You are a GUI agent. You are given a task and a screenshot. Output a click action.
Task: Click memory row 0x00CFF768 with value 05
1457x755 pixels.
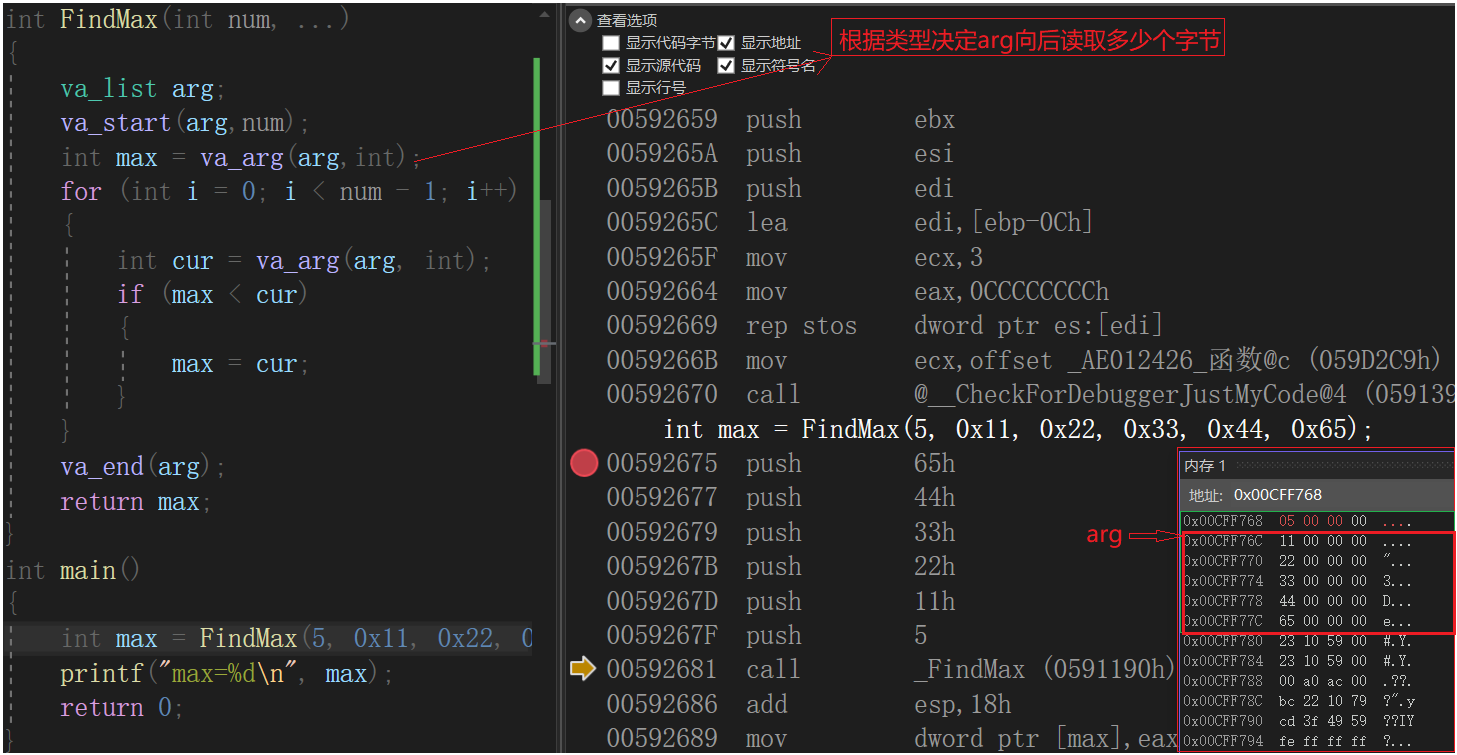click(1297, 521)
